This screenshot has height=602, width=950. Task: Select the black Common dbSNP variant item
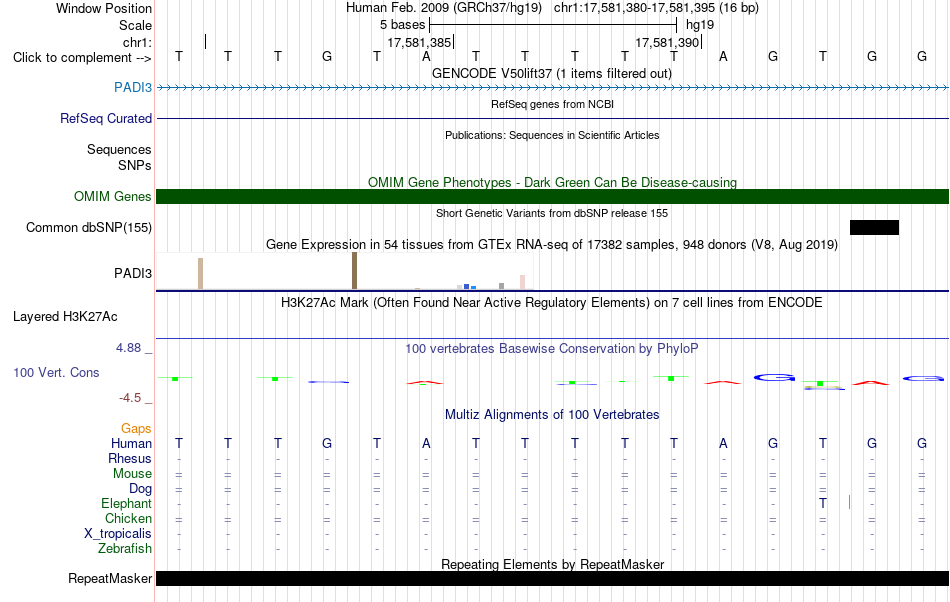pyautogui.click(x=874, y=228)
